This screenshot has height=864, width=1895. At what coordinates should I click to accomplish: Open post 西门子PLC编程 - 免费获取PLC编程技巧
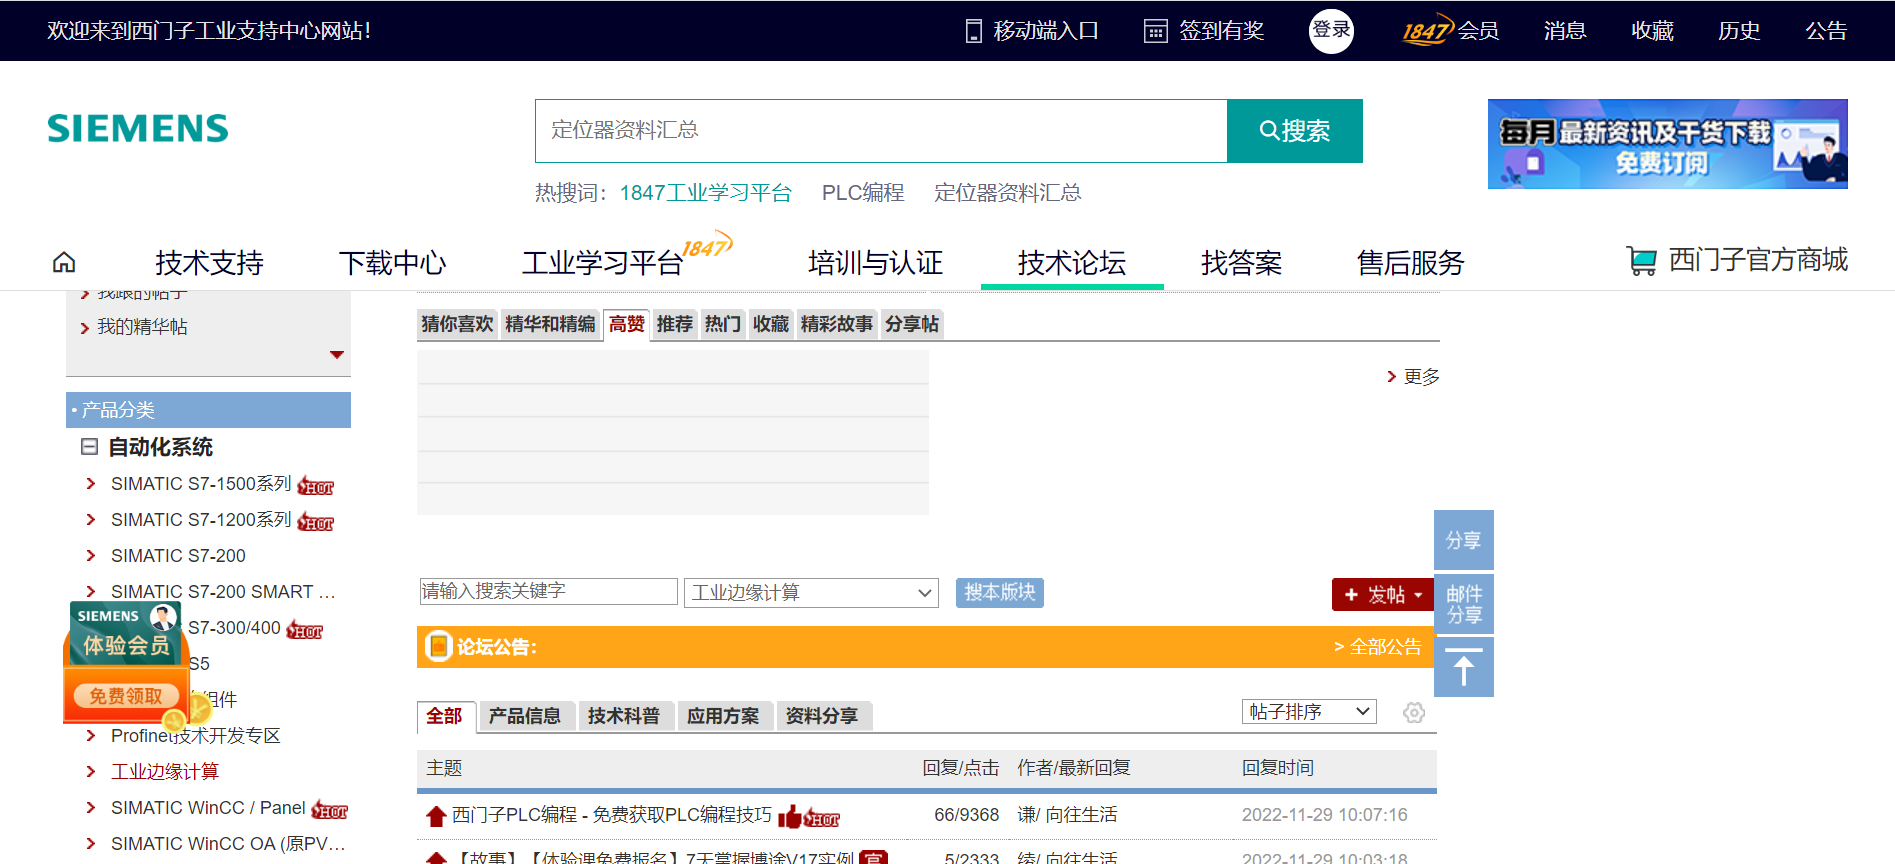tap(612, 815)
